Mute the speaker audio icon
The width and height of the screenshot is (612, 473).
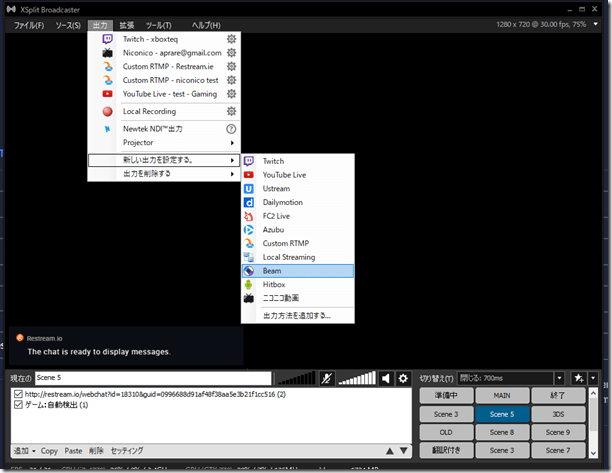pyautogui.click(x=386, y=378)
